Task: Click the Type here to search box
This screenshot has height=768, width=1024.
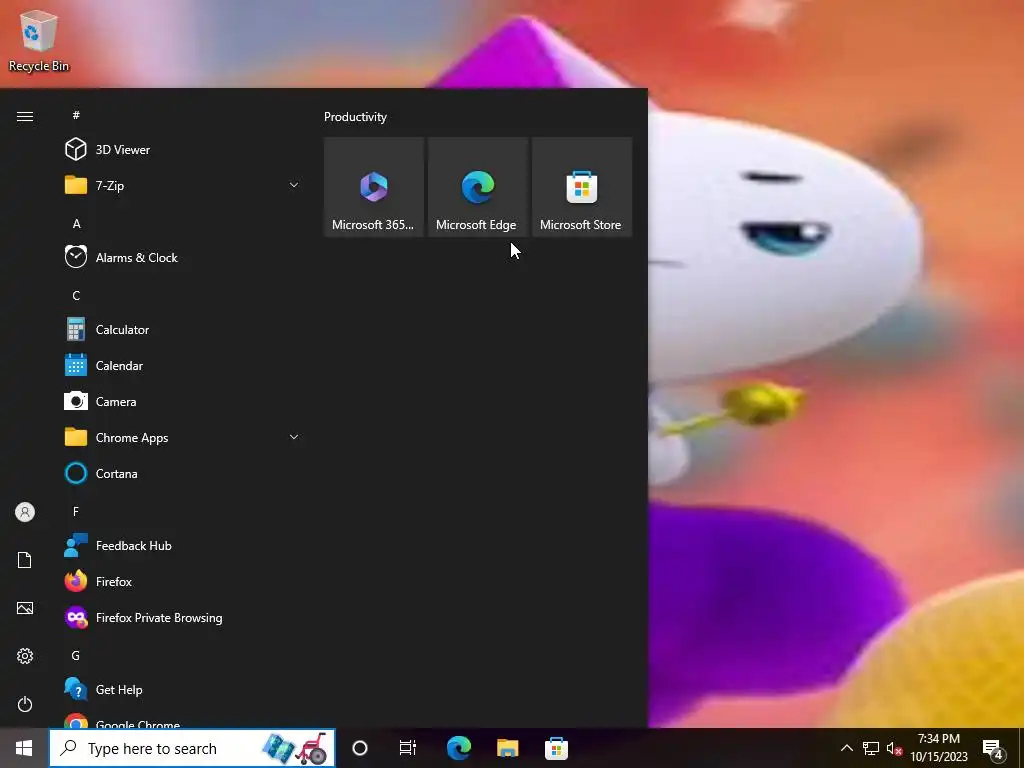Action: coord(192,748)
